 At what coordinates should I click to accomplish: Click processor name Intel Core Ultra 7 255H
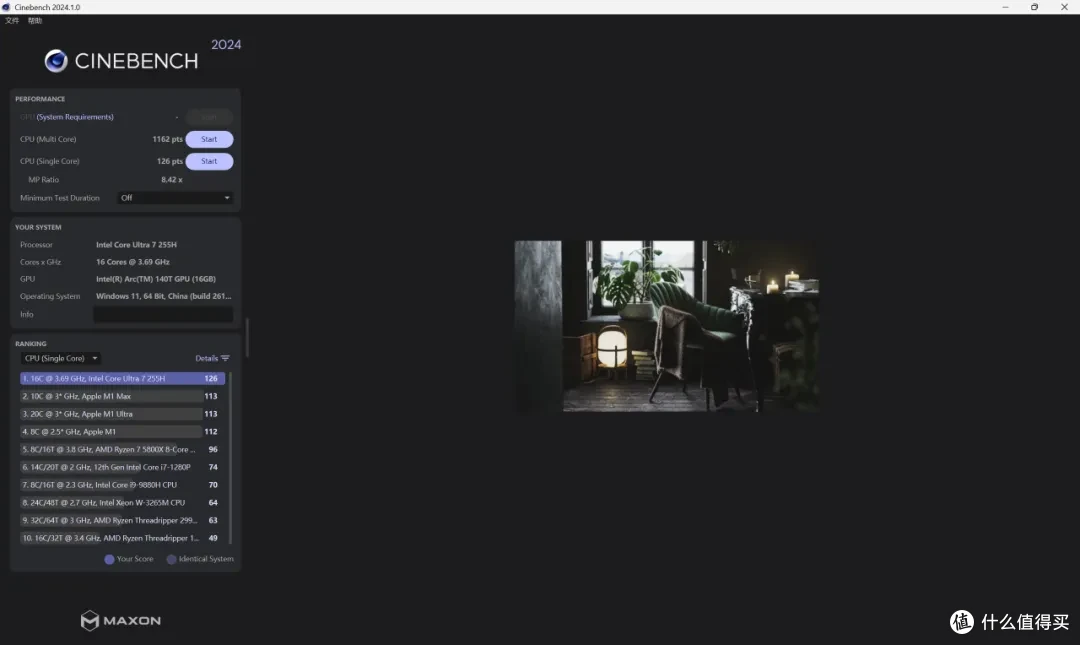[x=136, y=245]
